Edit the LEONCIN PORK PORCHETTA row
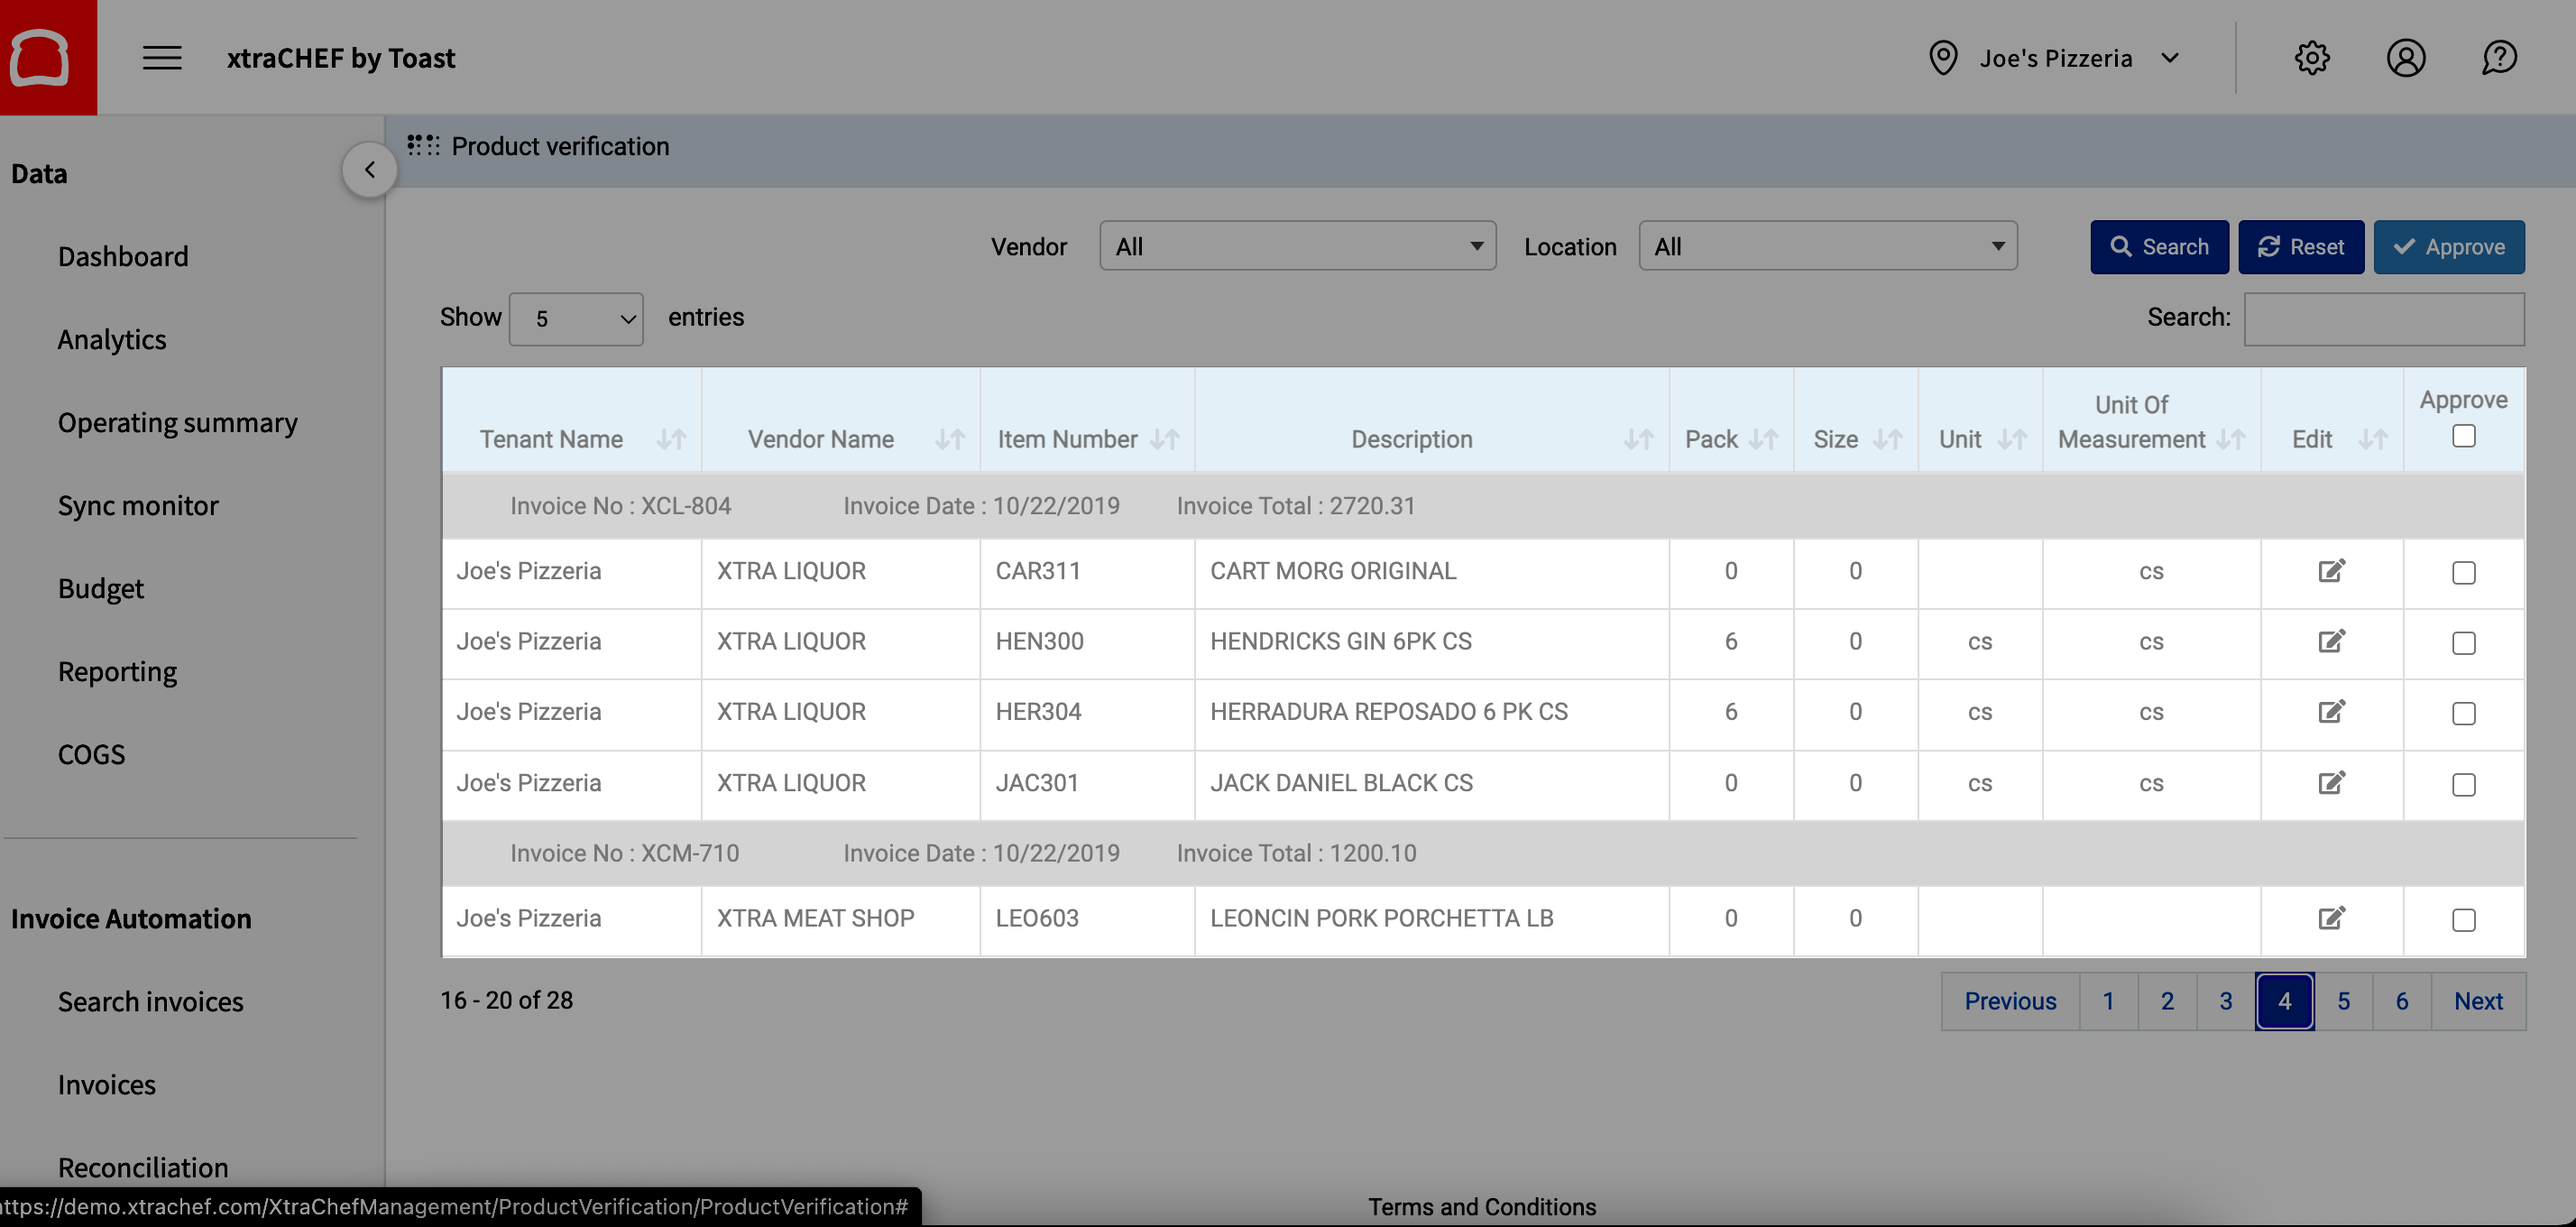The image size is (2576, 1227). (2331, 918)
